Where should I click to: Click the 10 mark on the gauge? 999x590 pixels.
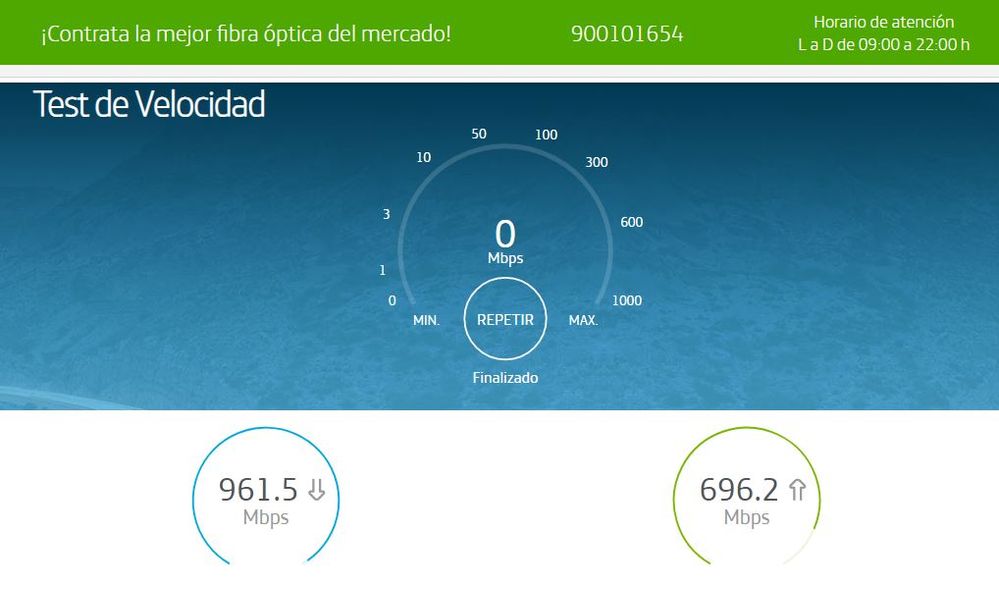[424, 157]
